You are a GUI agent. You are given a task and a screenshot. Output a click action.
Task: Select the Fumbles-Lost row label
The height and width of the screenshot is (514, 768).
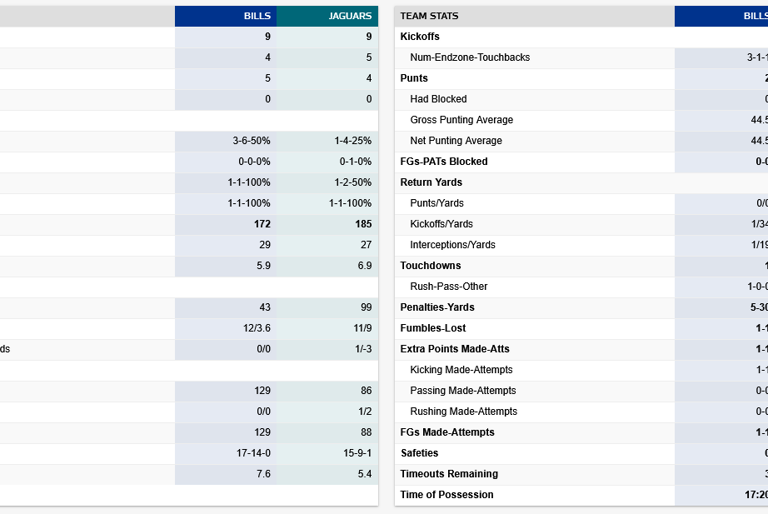pyautogui.click(x=432, y=329)
